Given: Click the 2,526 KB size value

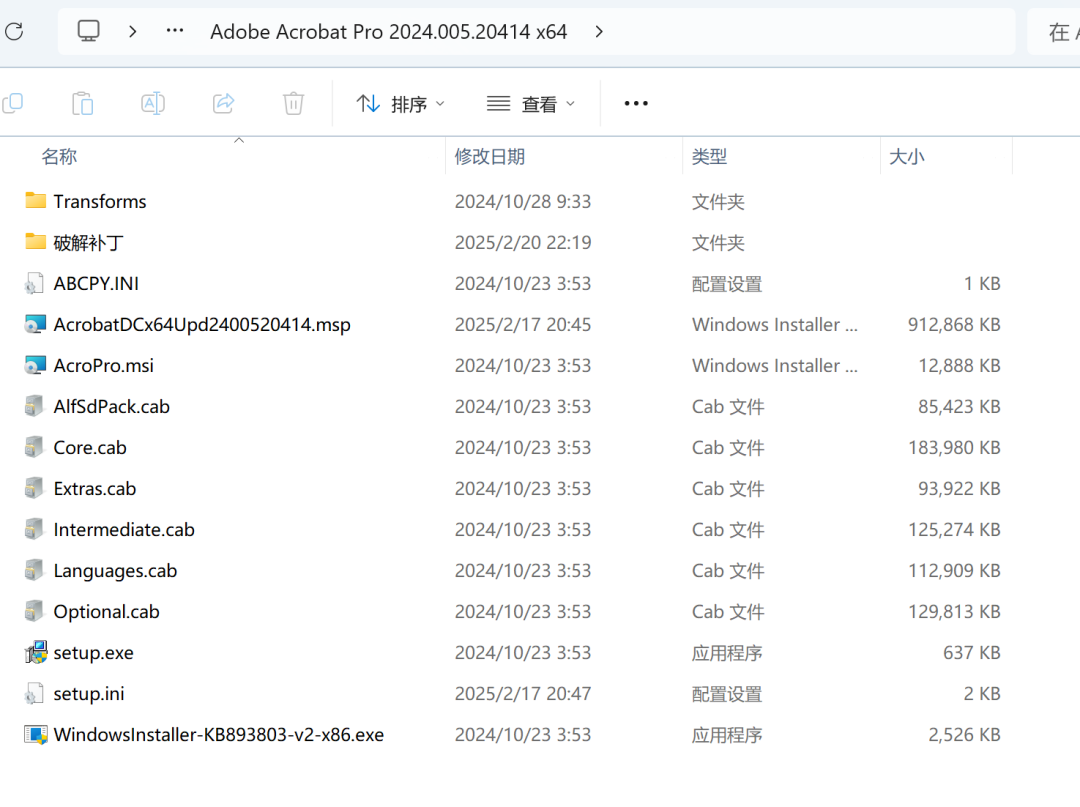Looking at the screenshot, I should [964, 735].
